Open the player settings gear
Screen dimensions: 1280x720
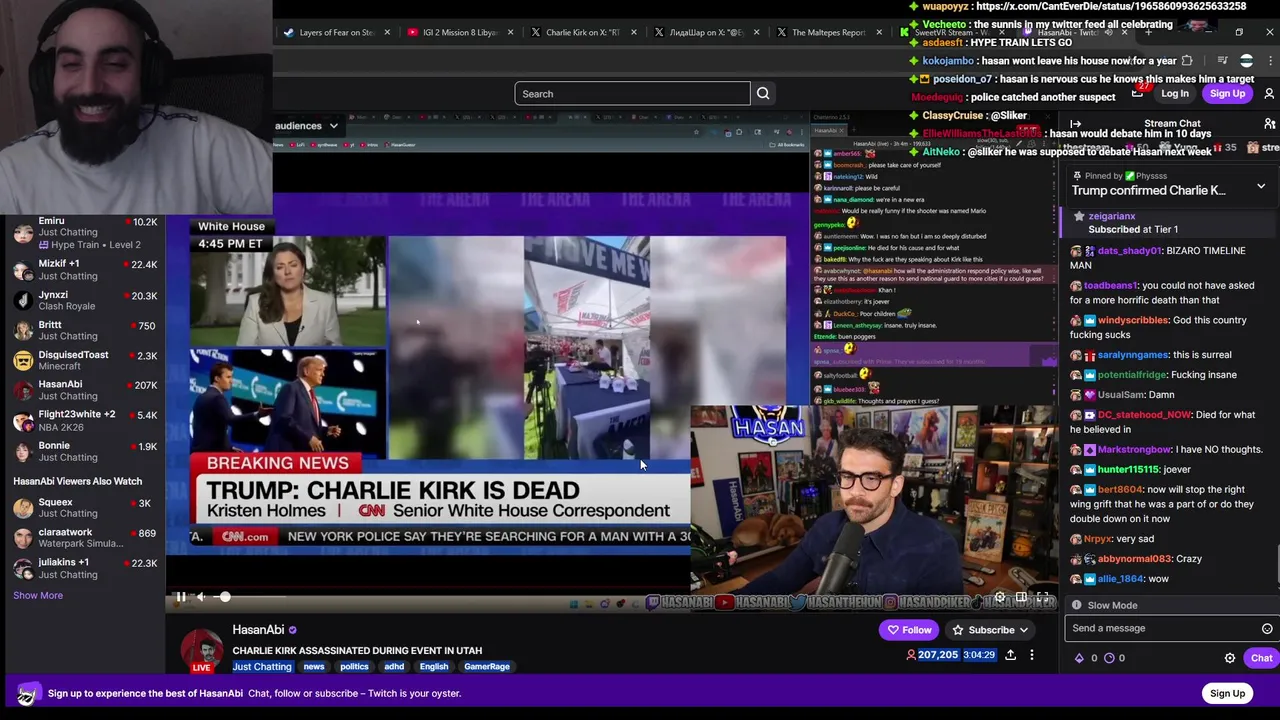point(999,597)
